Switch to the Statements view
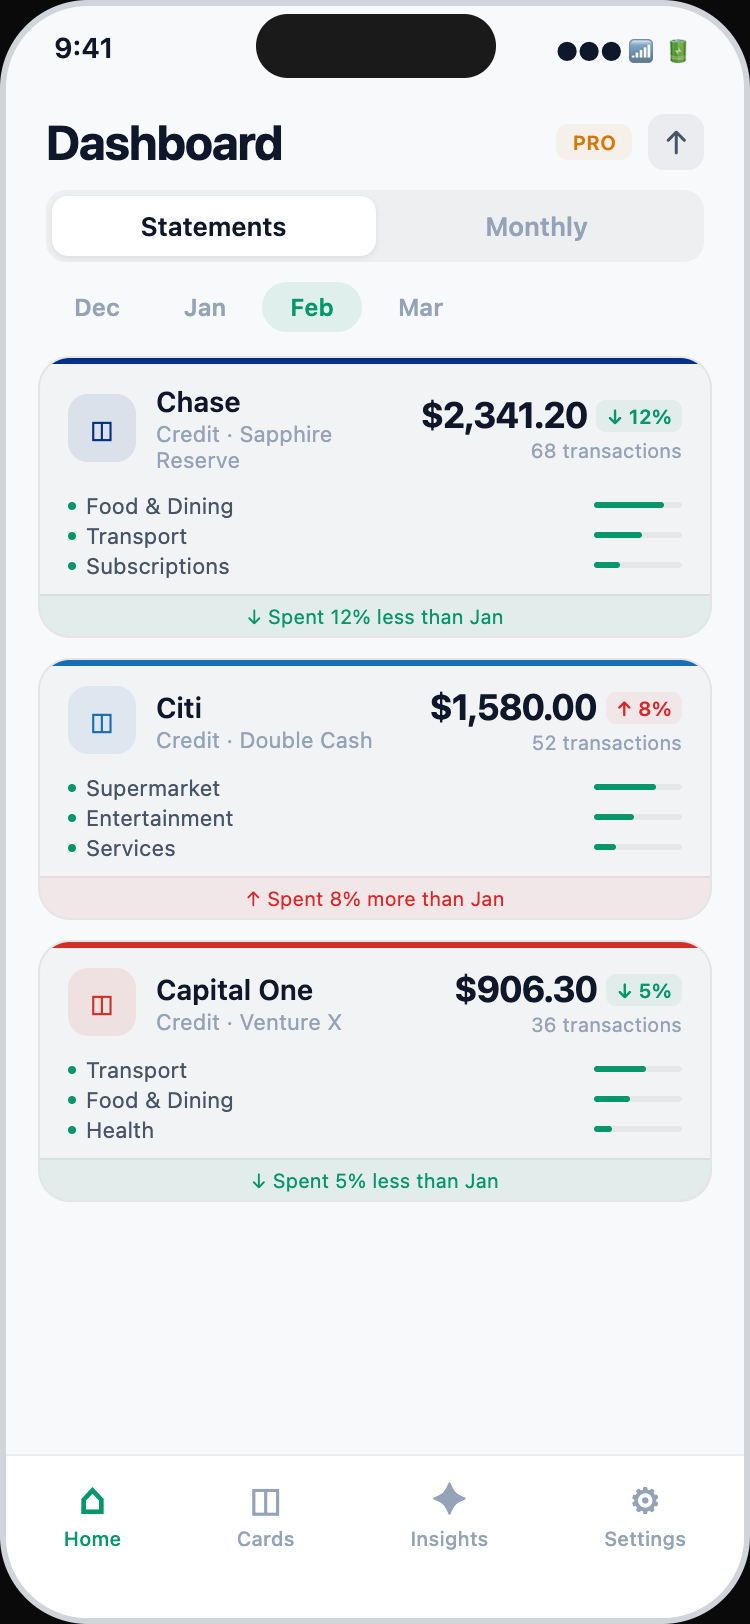 [214, 227]
